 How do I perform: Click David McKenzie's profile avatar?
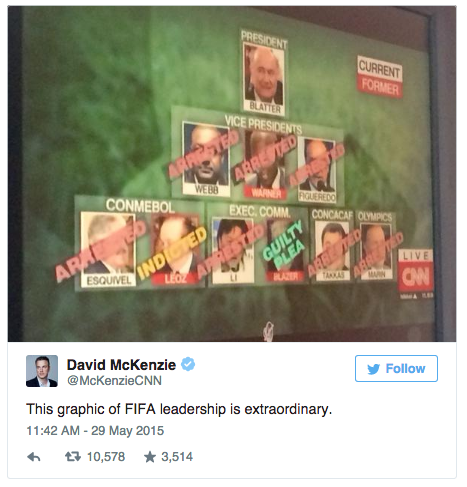(42, 371)
